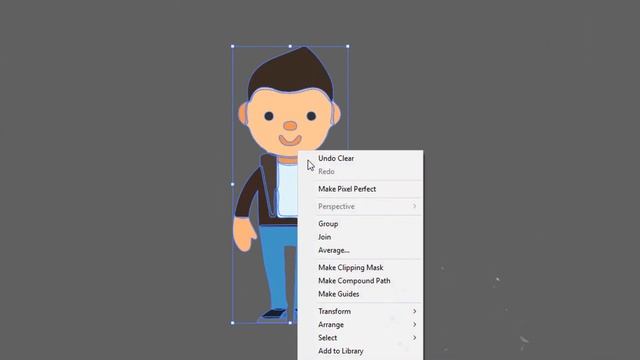Expand the Perspective submenu arrow
The width and height of the screenshot is (640, 360).
coord(414,207)
